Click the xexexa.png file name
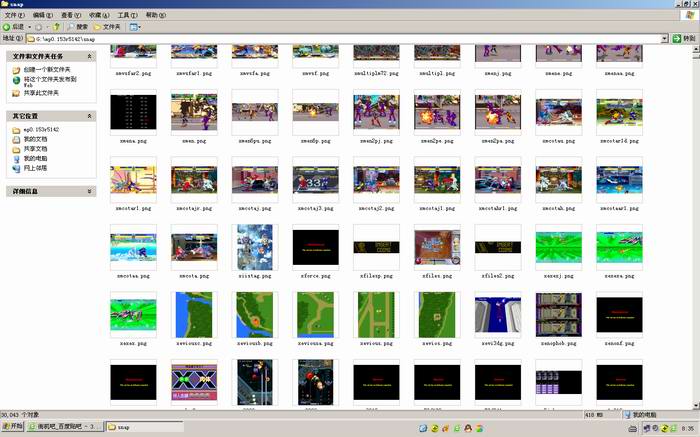 pos(619,276)
